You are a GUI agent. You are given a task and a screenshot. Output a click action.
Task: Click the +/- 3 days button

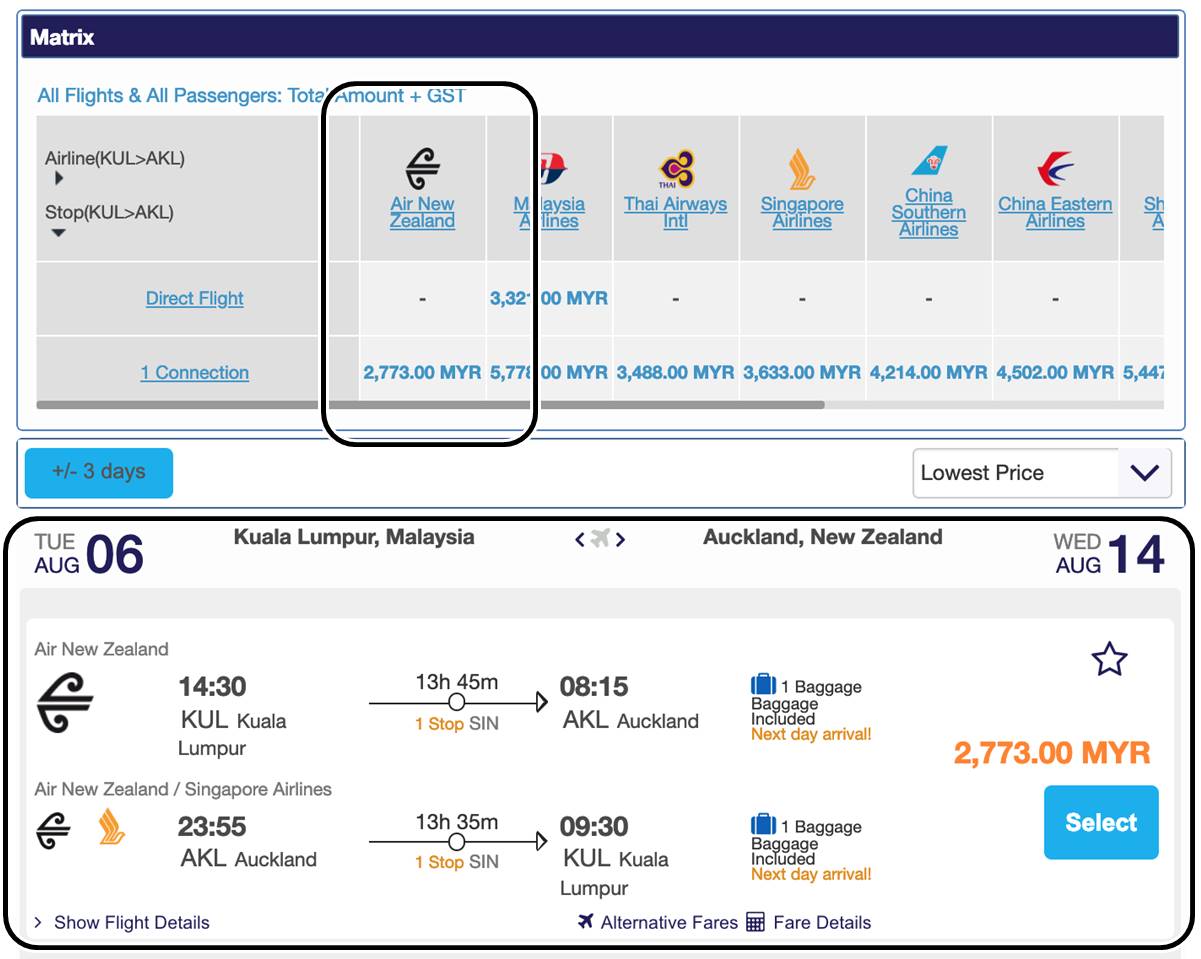point(99,472)
